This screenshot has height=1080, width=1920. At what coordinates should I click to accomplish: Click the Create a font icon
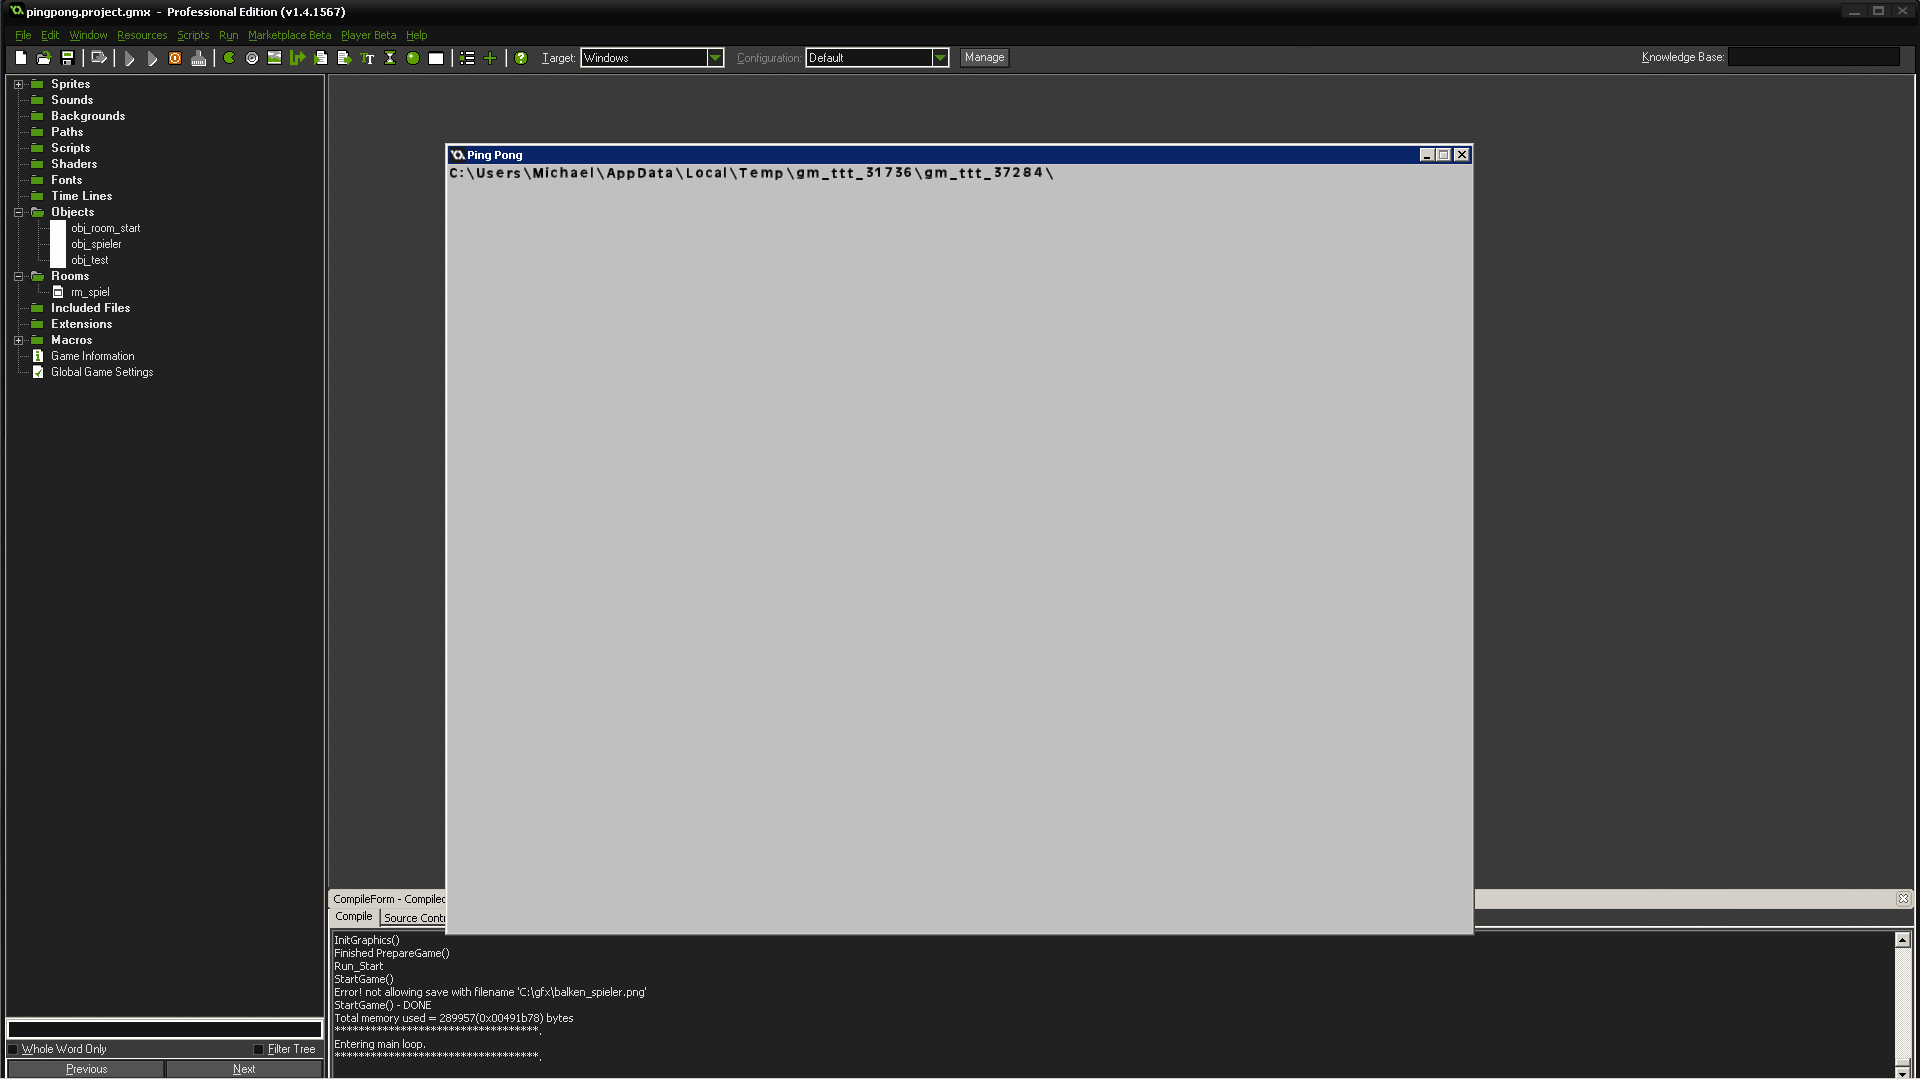coord(367,58)
